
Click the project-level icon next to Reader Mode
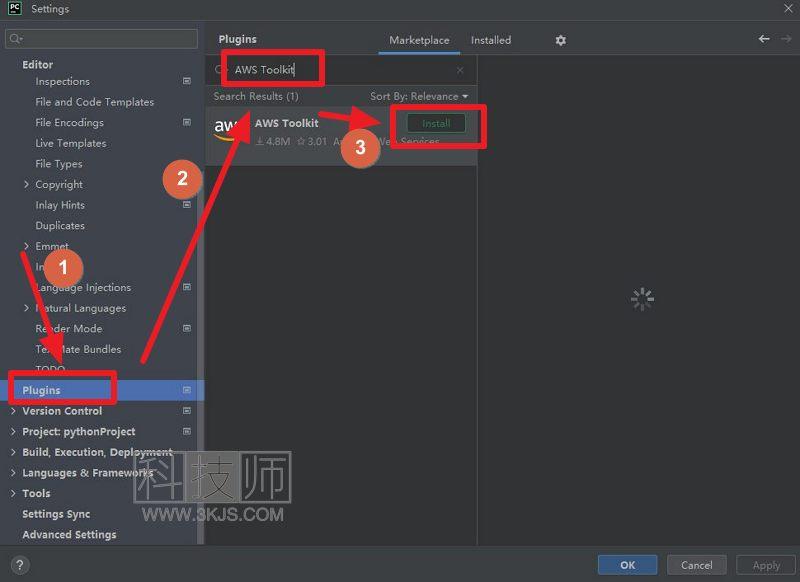pyautogui.click(x=187, y=328)
